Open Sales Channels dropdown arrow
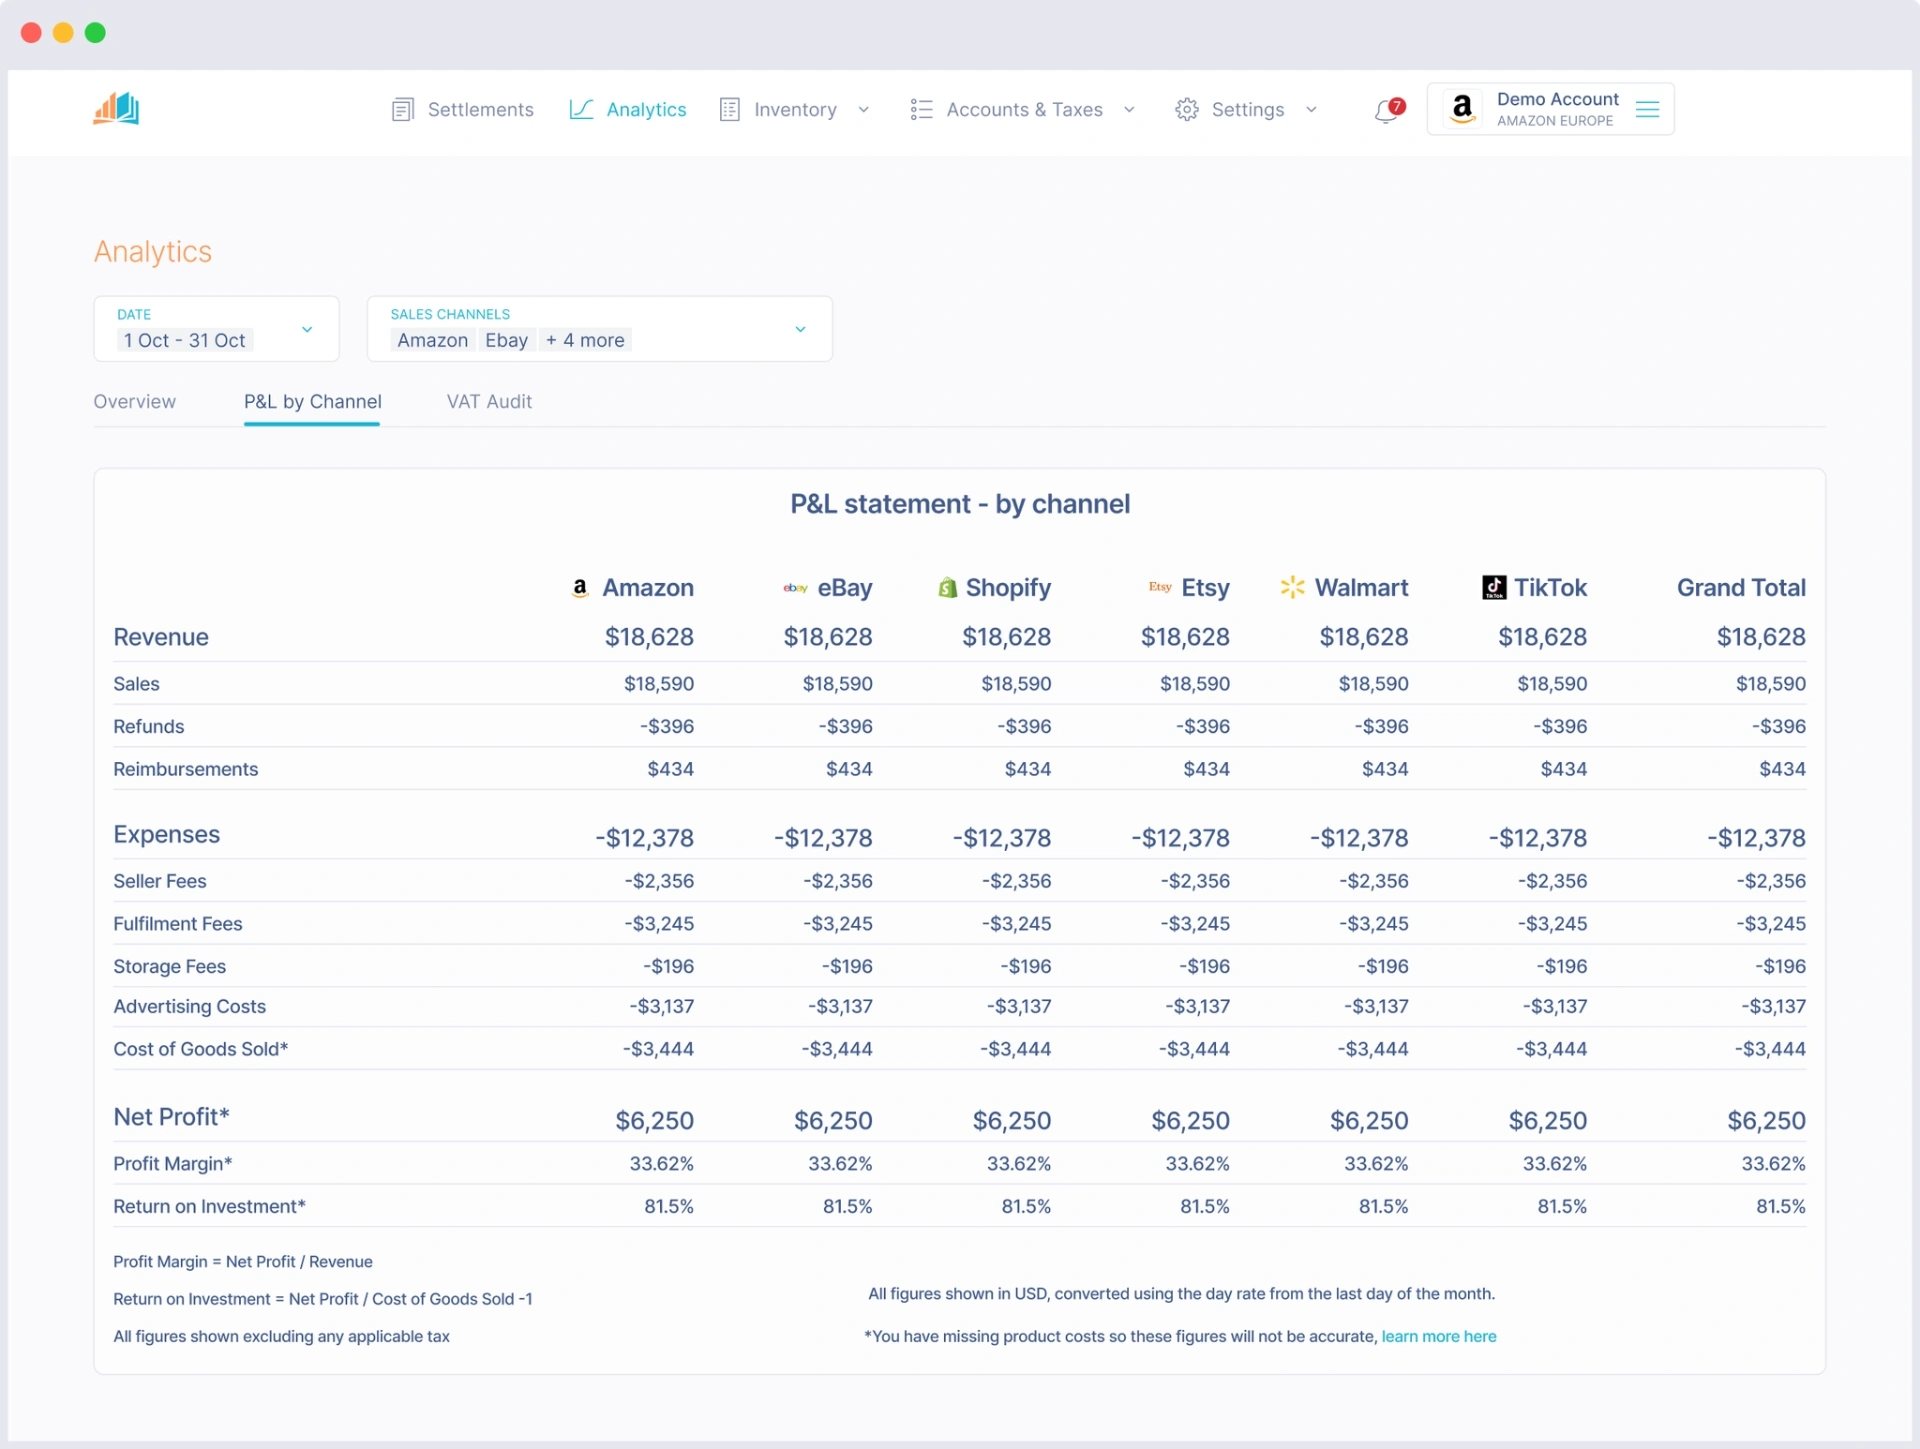1920x1449 pixels. click(800, 329)
